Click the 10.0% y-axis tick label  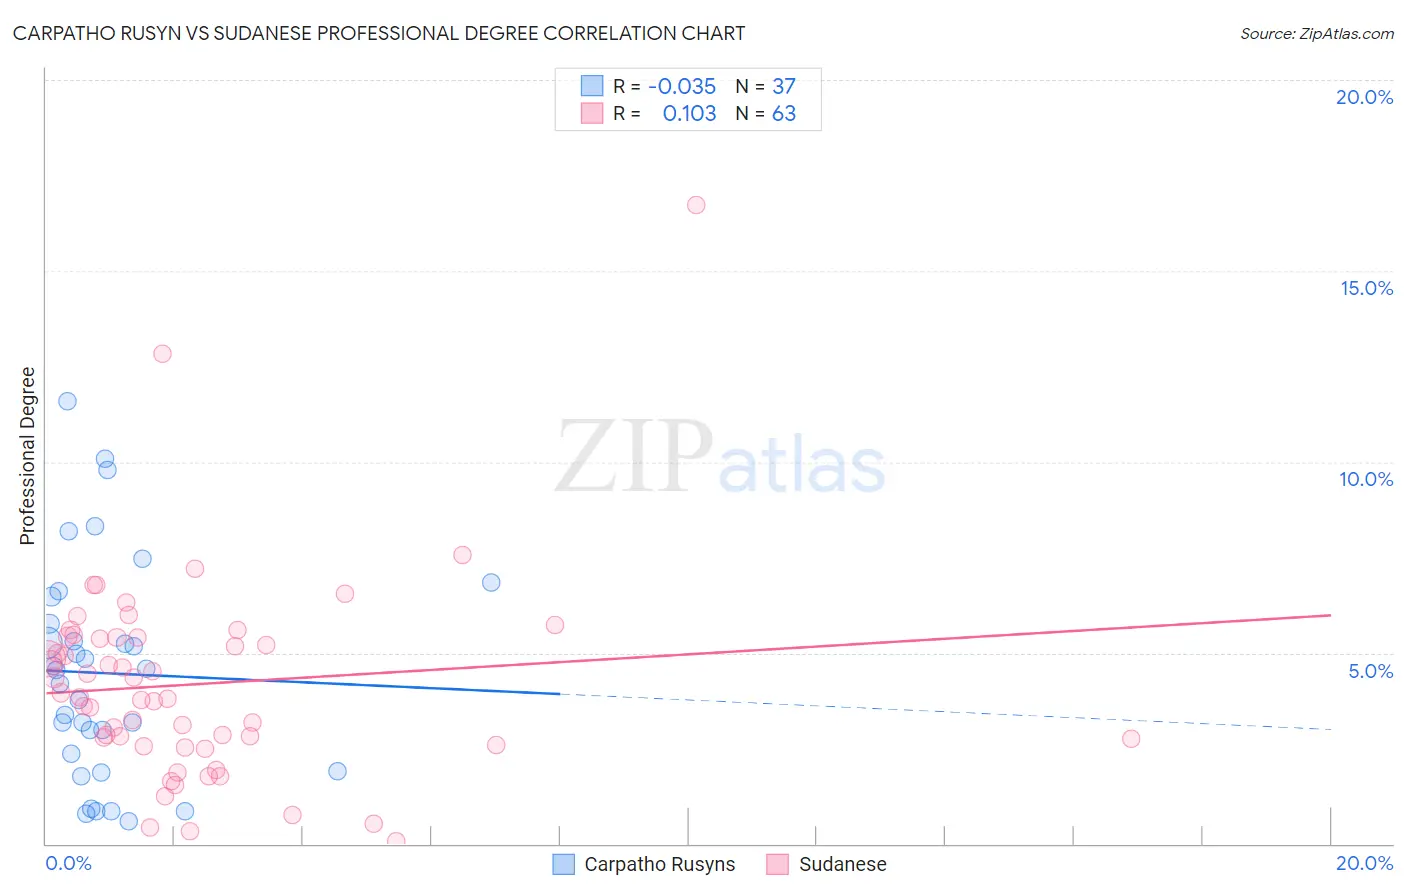(1366, 479)
